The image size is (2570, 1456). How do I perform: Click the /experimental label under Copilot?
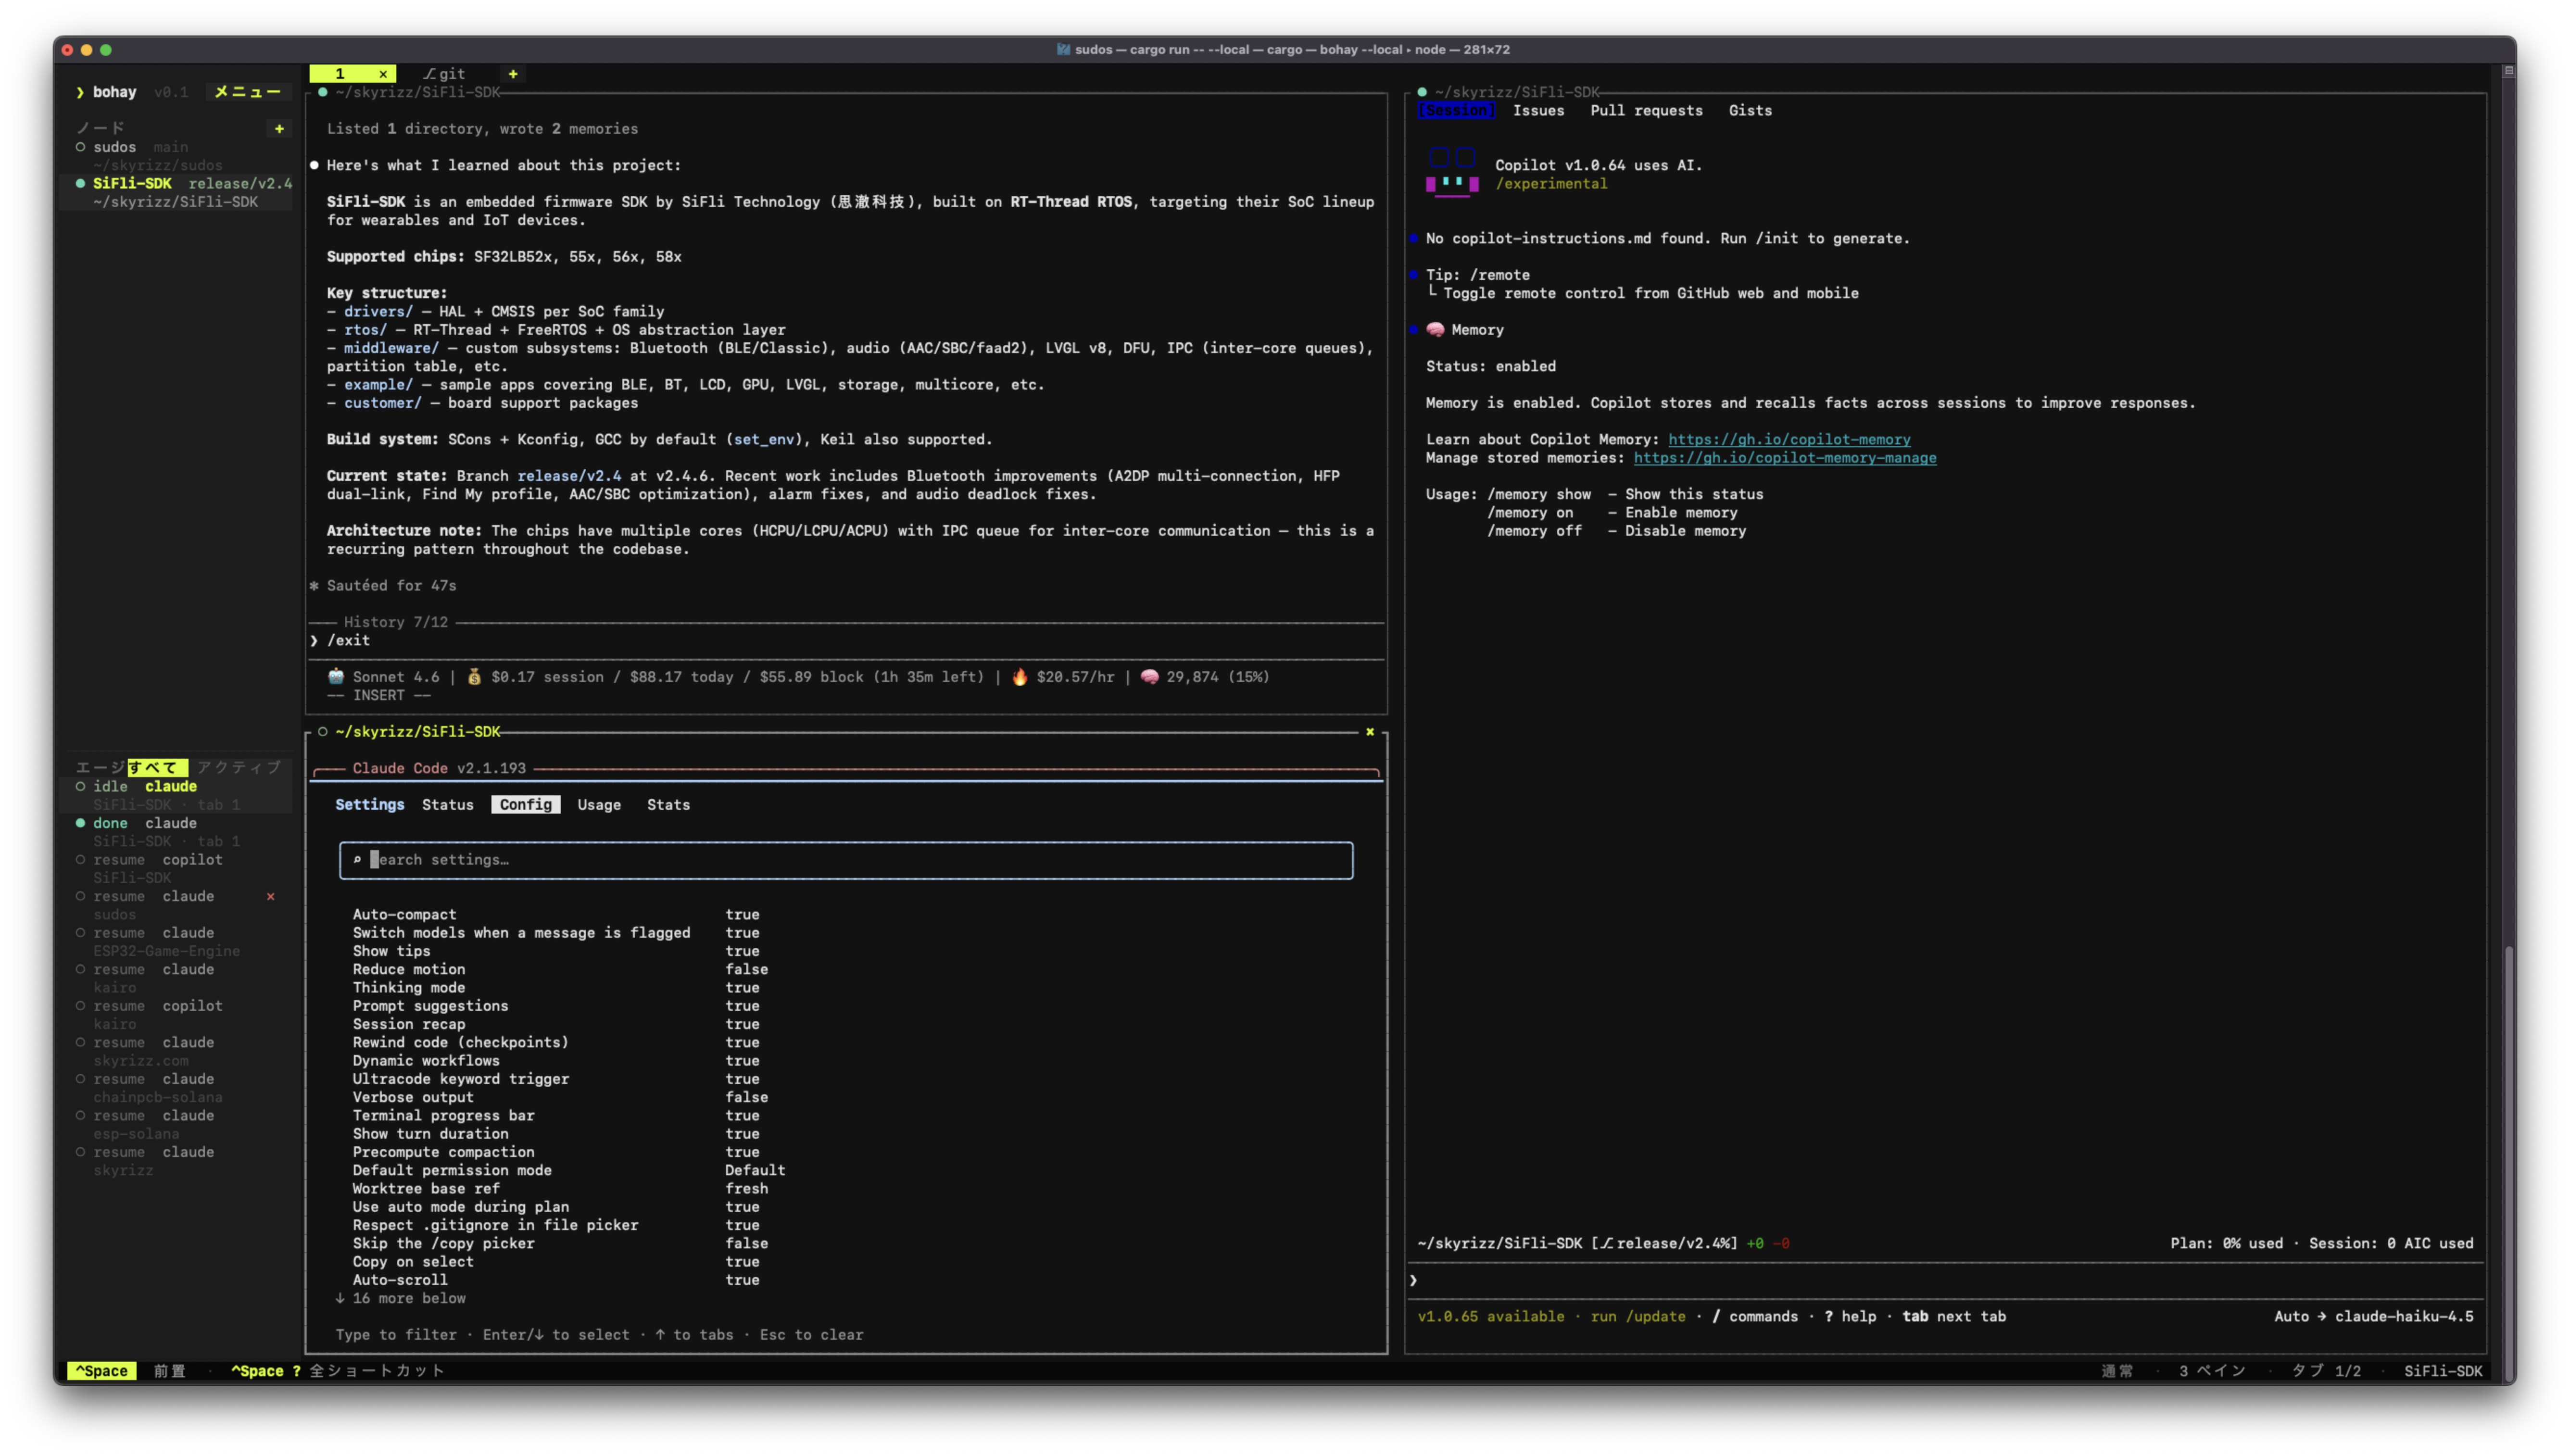1551,184
